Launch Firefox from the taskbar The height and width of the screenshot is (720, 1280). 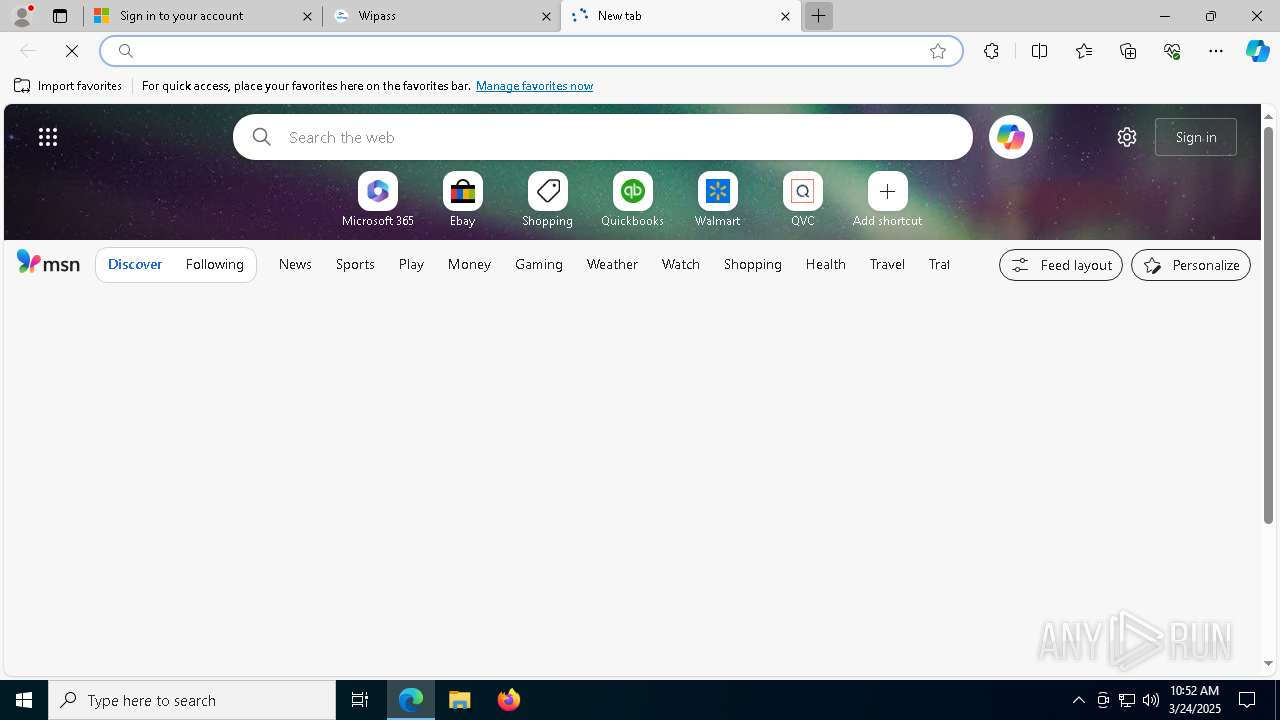(508, 700)
